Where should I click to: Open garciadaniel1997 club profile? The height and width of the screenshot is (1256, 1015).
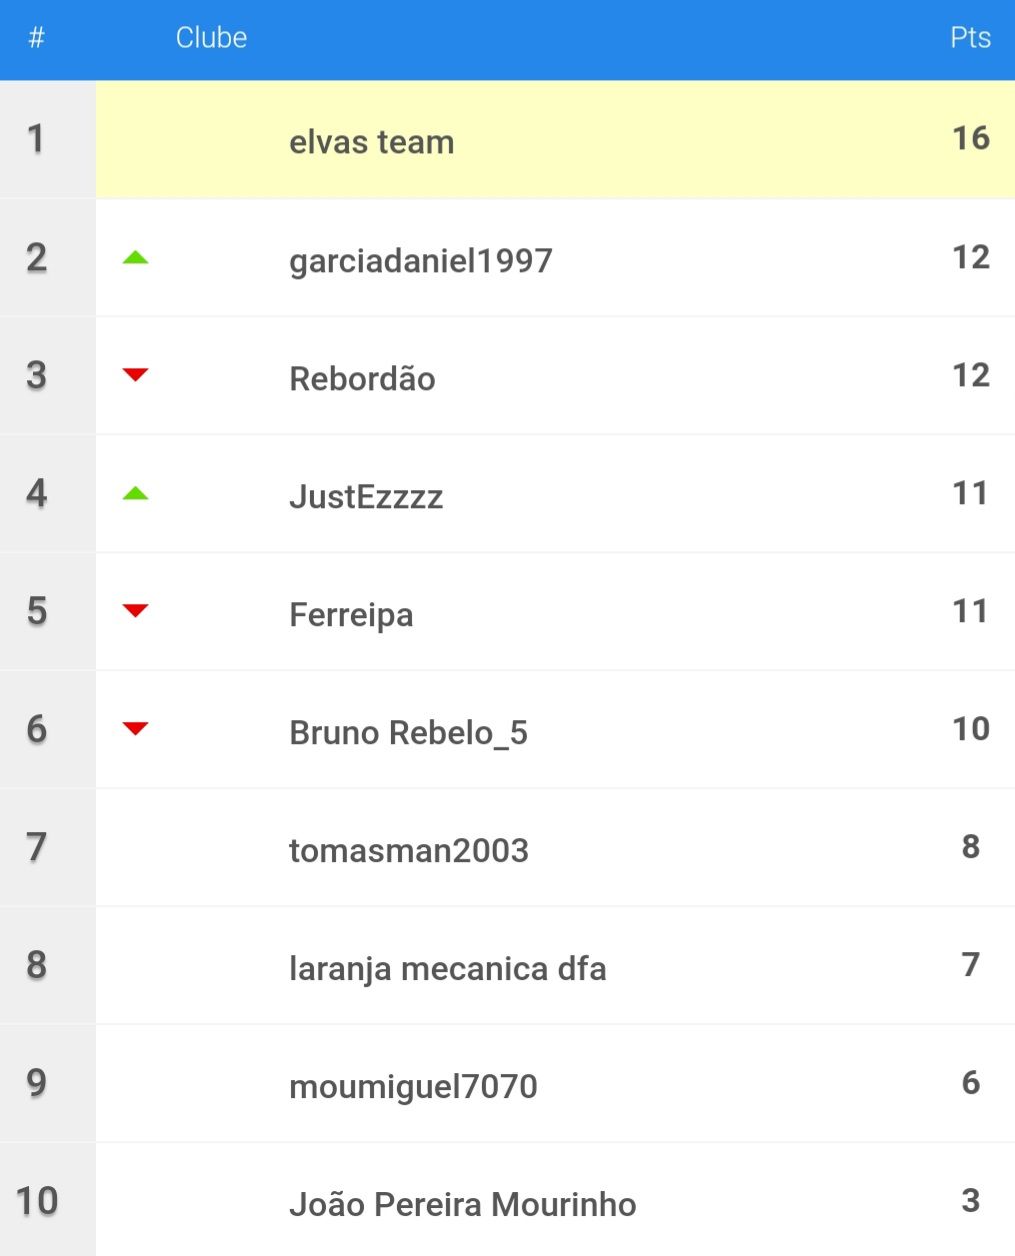[x=421, y=261]
